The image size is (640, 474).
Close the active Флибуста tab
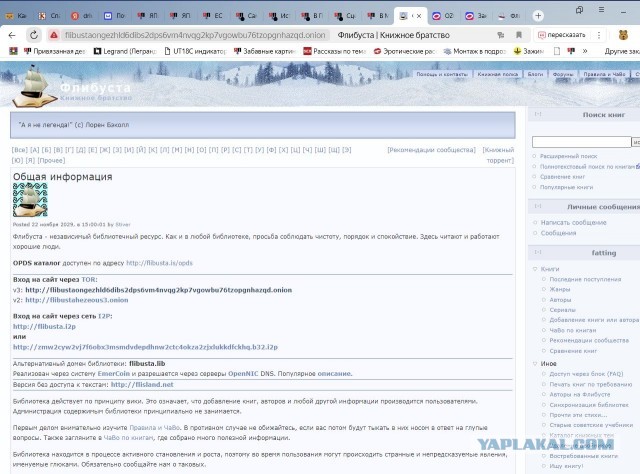coord(419,16)
